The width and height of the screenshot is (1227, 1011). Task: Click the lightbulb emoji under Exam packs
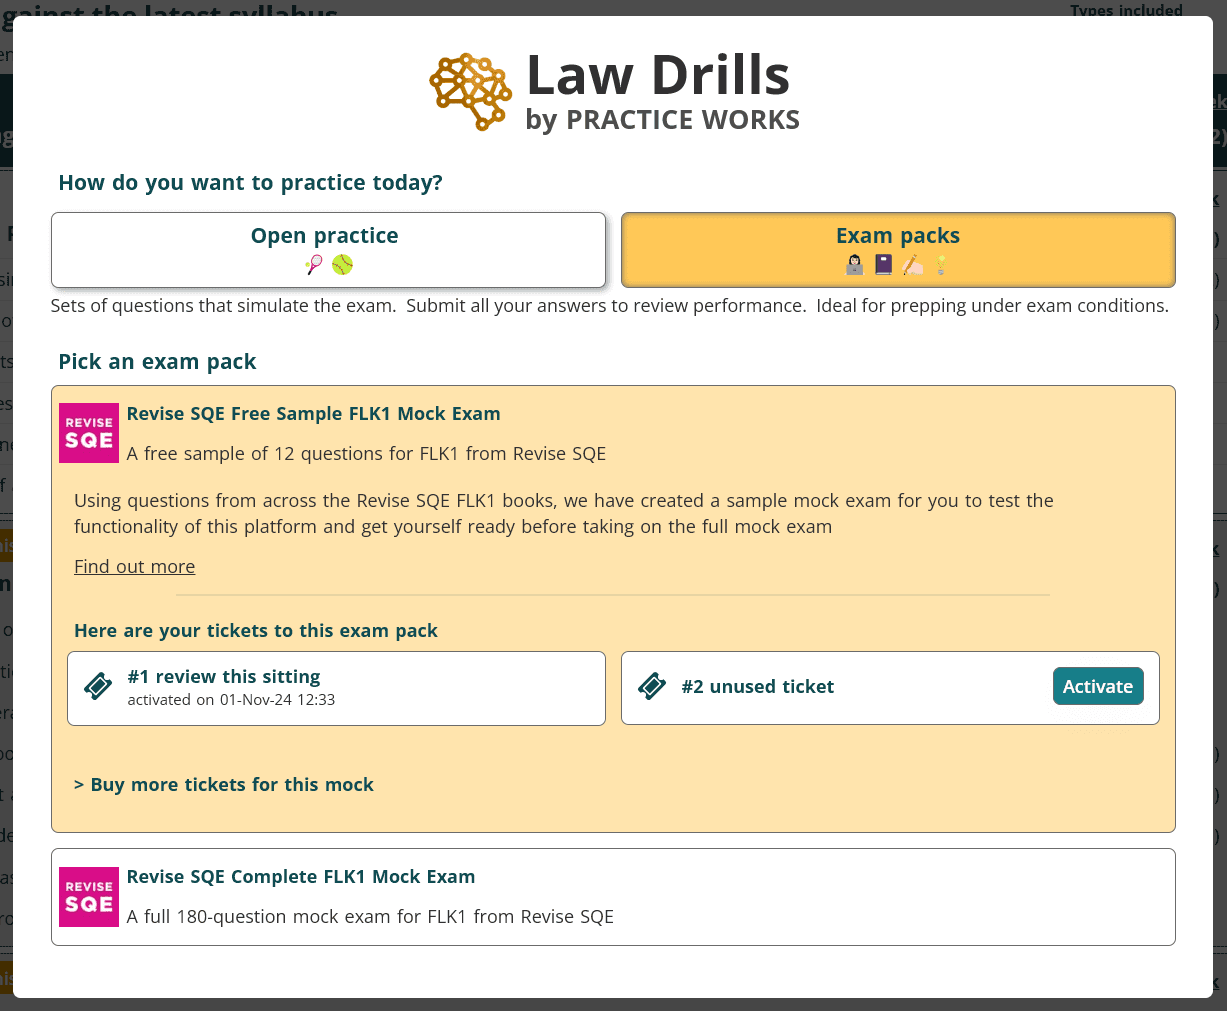(x=939, y=264)
